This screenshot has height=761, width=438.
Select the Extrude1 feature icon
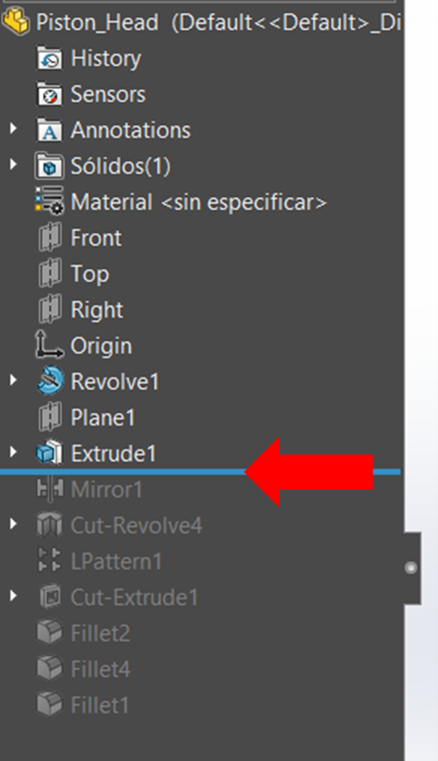[x=49, y=453]
